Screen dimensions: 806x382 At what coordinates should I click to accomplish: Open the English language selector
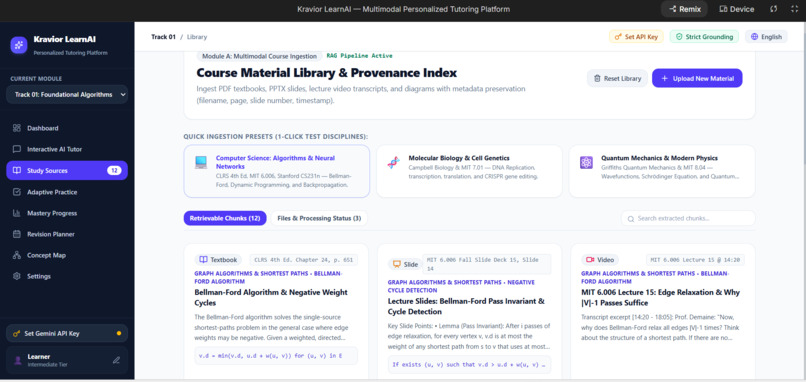(766, 37)
